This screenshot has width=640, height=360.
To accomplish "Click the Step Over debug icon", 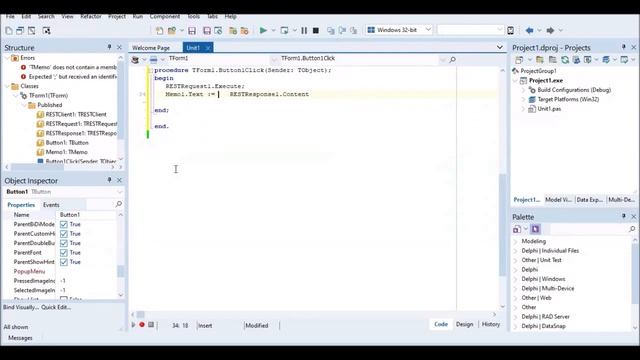I will pyautogui.click(x=342, y=31).
